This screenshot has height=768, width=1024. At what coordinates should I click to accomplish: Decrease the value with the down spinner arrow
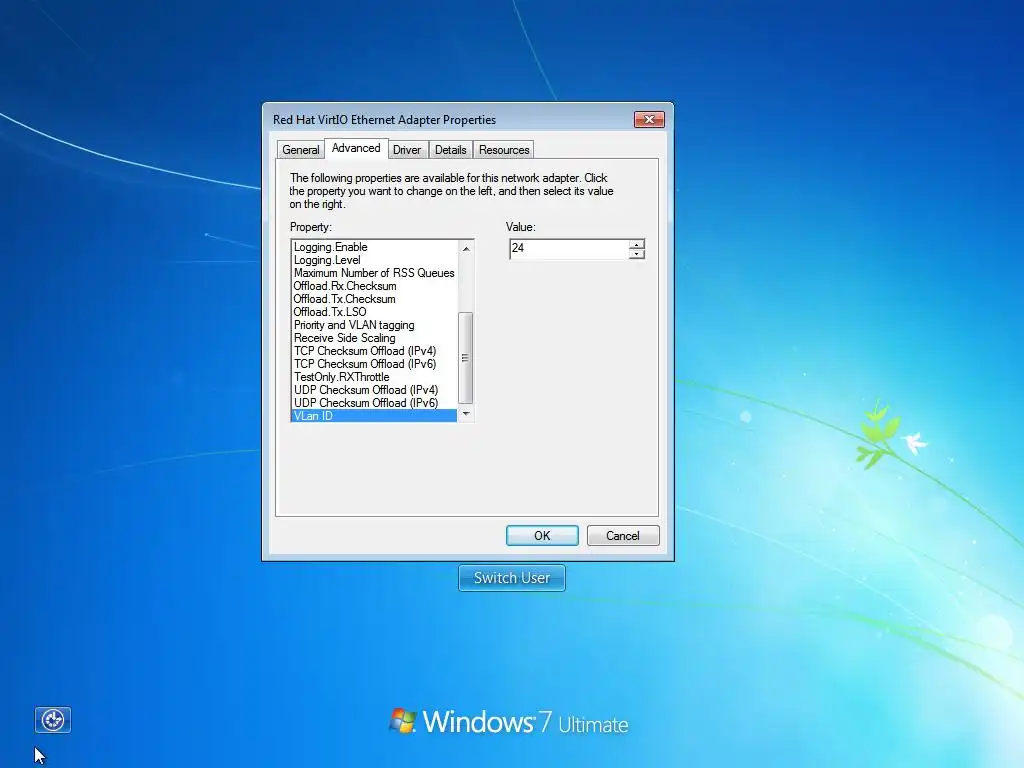coord(637,253)
